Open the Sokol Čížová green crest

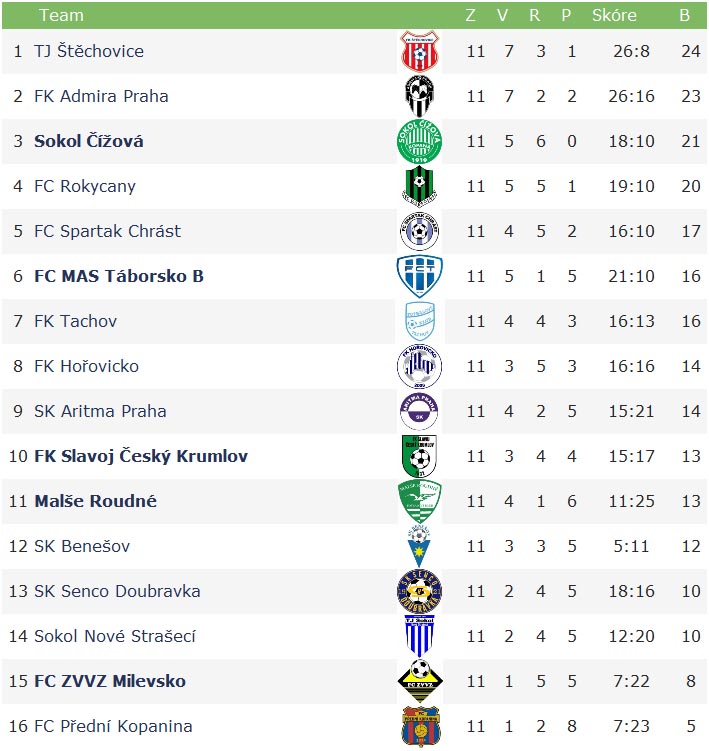(420, 141)
